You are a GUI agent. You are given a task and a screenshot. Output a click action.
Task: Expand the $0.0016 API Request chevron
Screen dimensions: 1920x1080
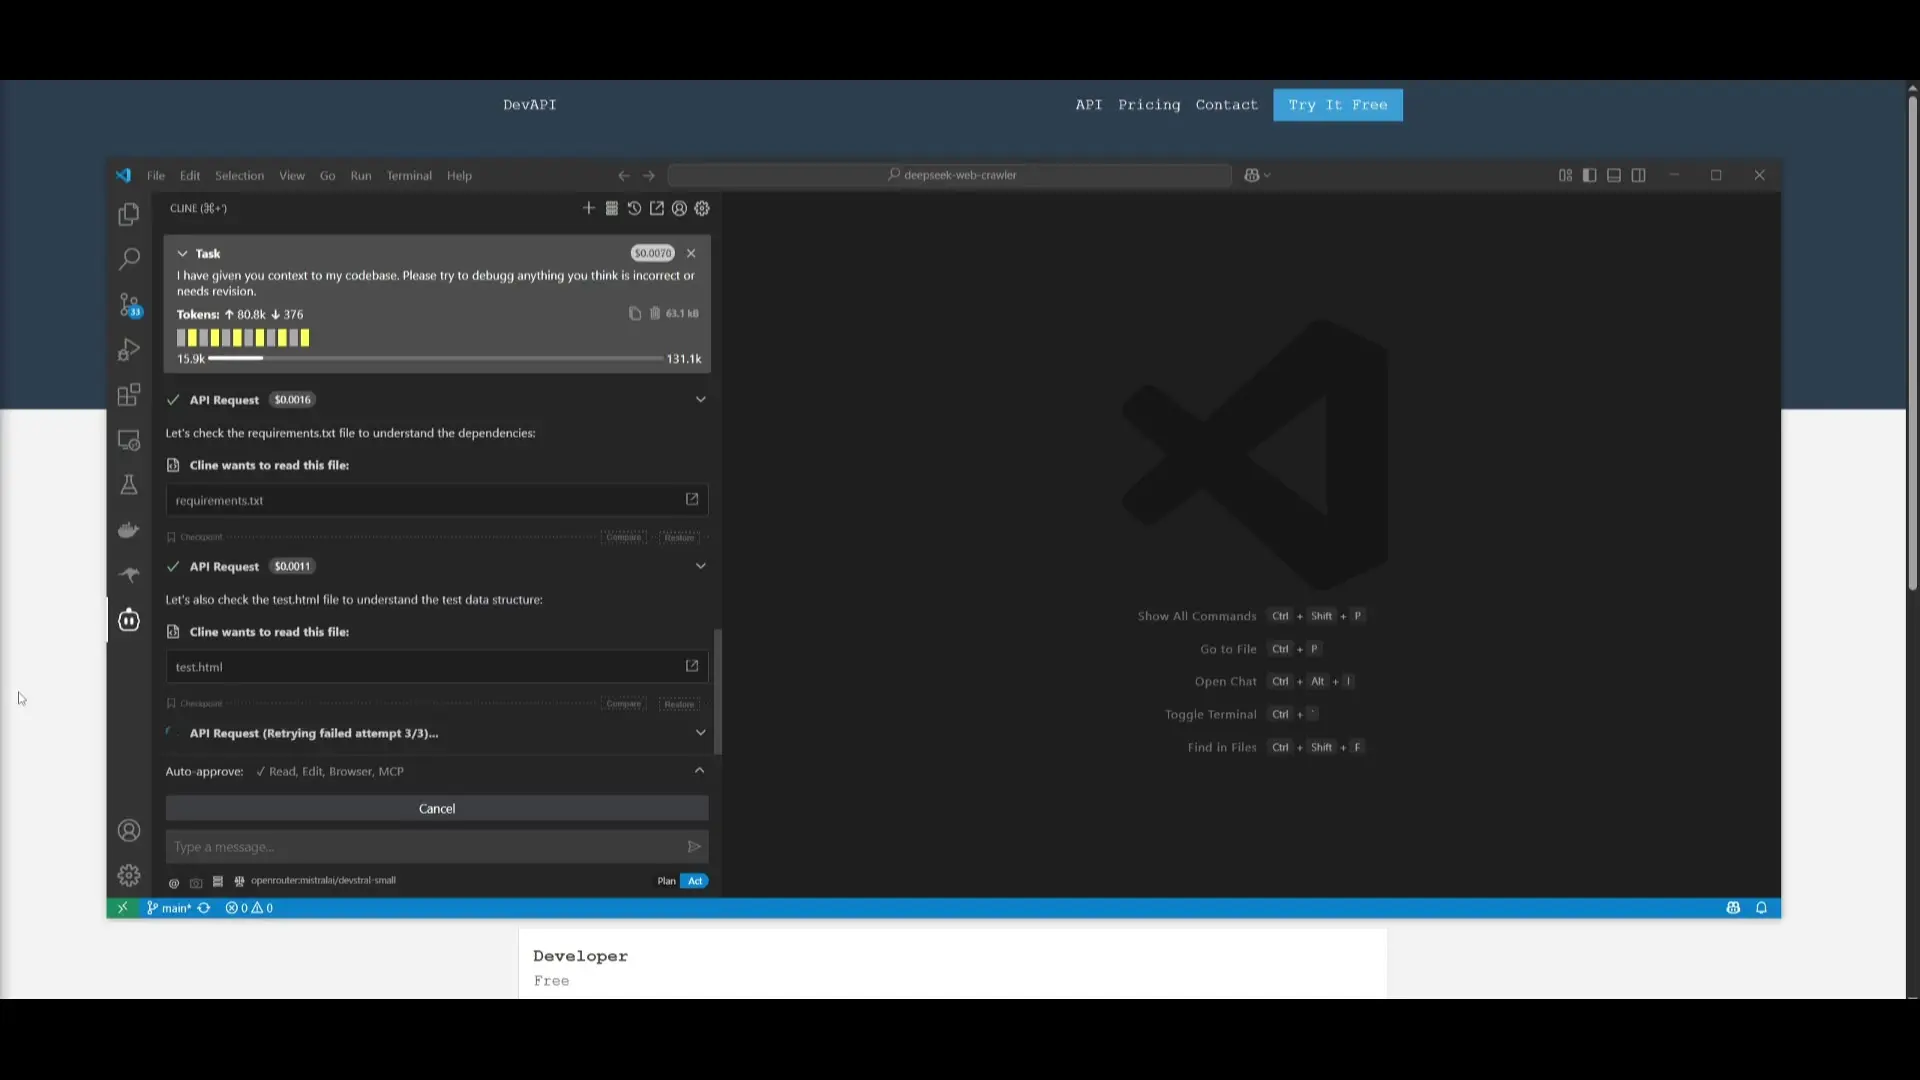point(701,400)
